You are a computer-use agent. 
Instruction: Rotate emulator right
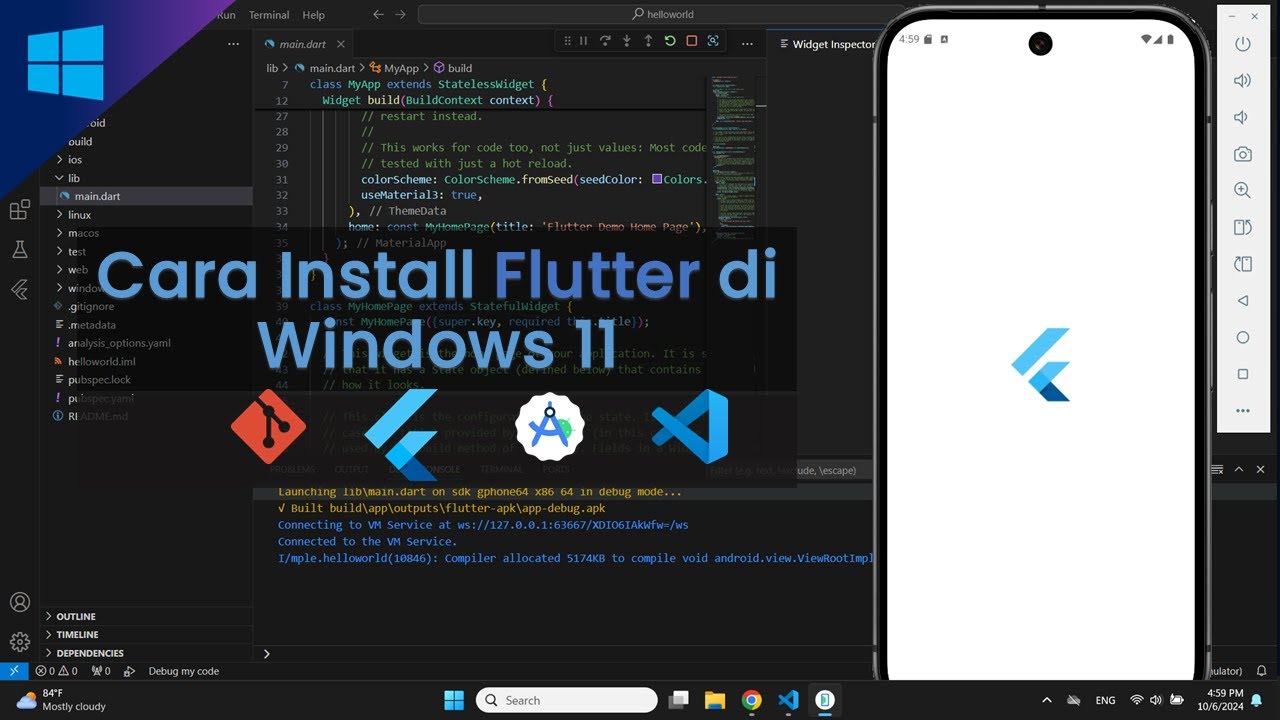[x=1243, y=264]
